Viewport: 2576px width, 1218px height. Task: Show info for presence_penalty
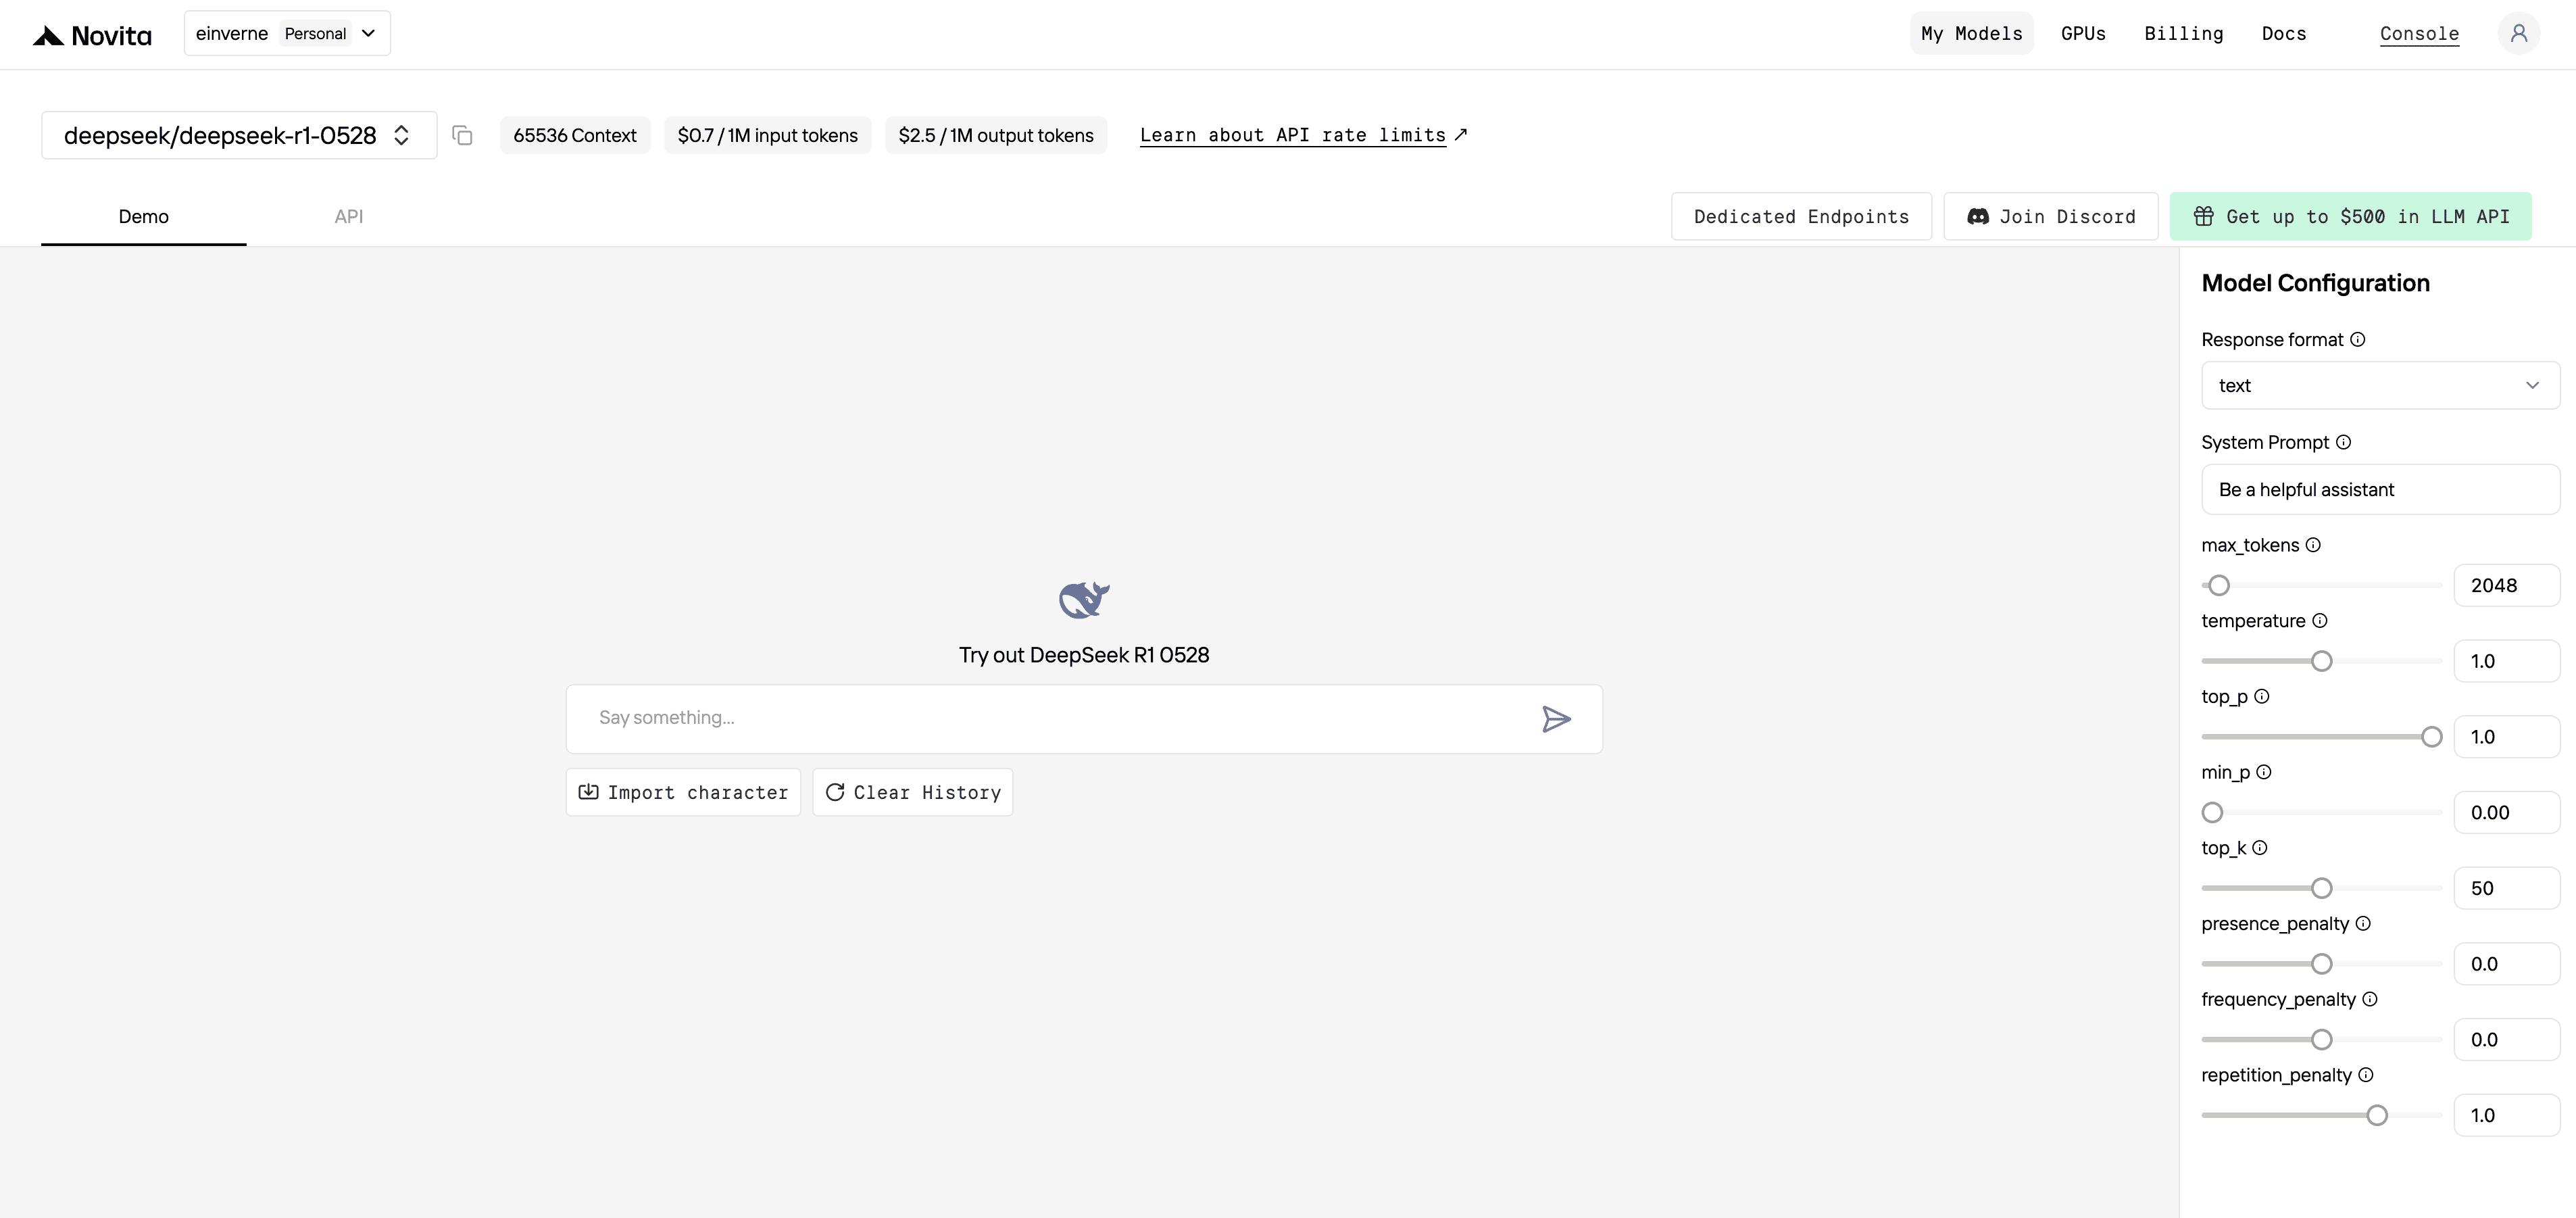point(2363,924)
